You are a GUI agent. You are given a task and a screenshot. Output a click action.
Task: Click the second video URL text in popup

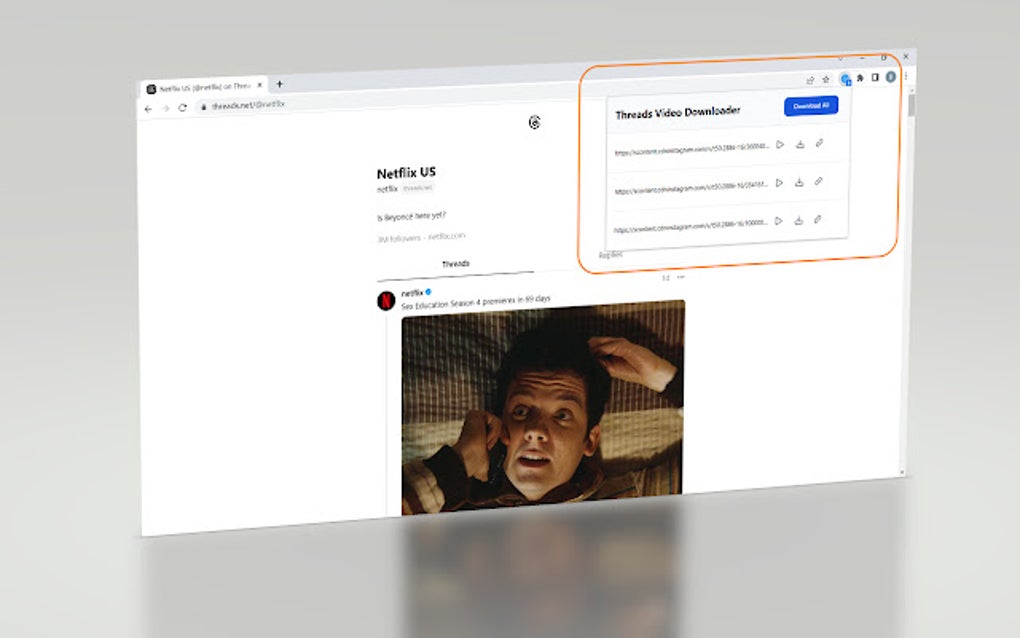(x=691, y=188)
